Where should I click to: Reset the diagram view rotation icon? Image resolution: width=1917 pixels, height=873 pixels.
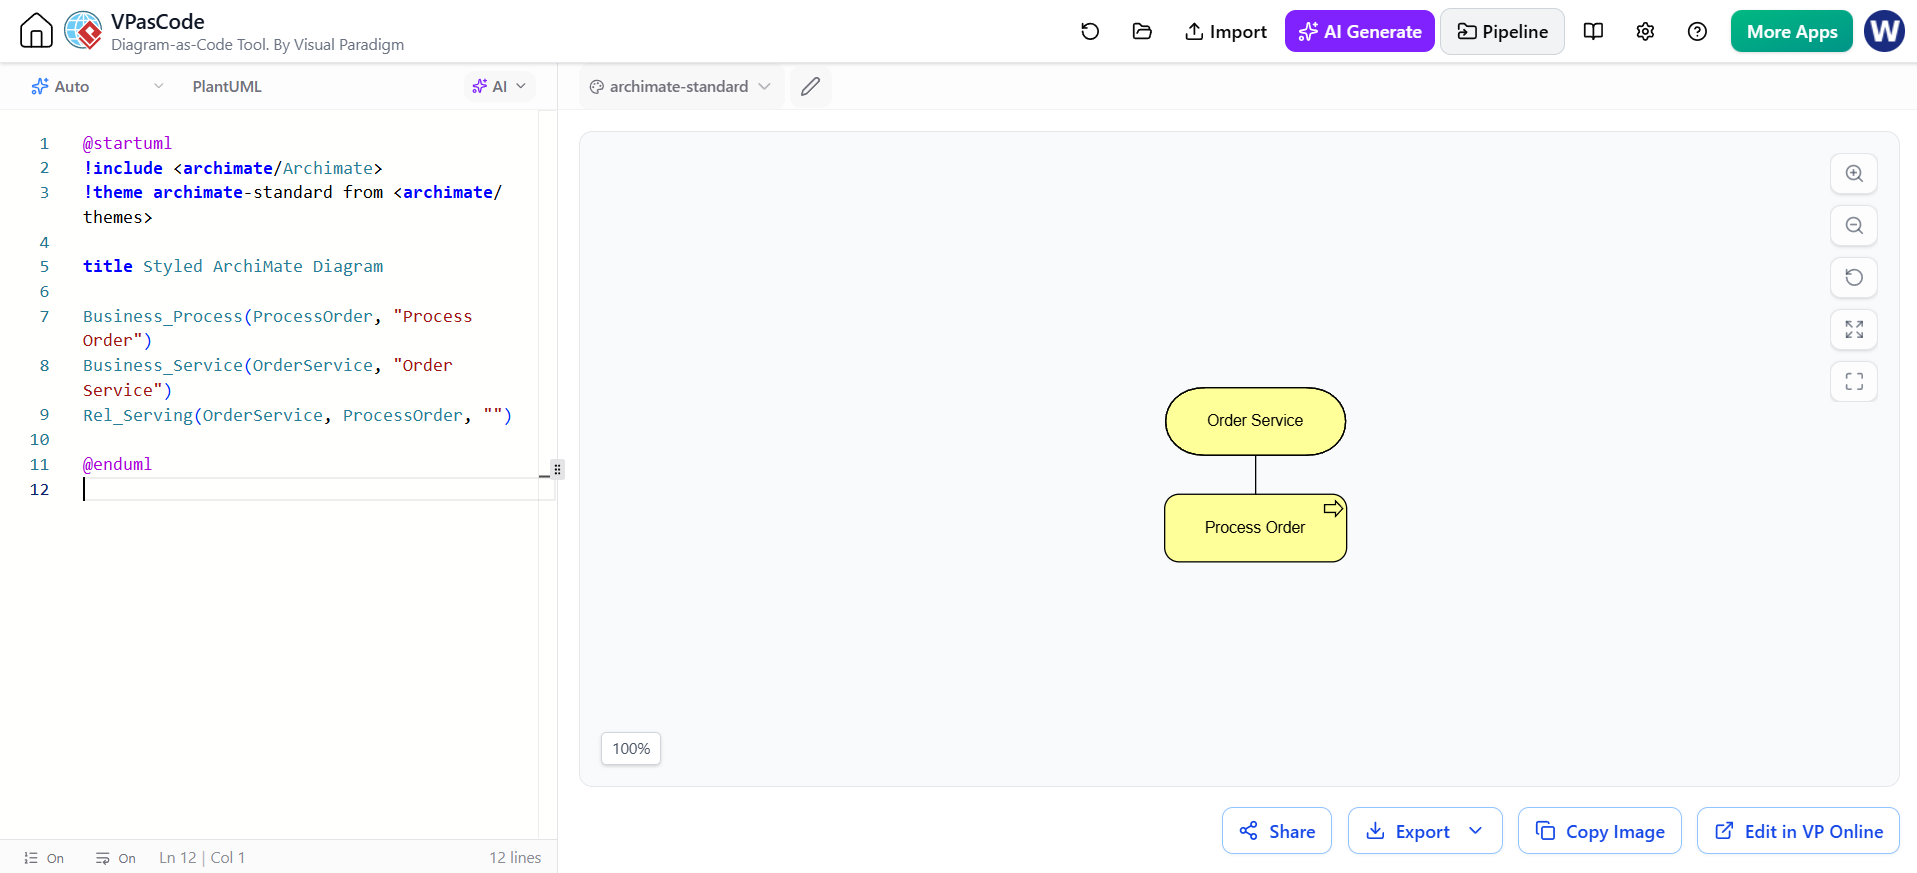click(1854, 277)
